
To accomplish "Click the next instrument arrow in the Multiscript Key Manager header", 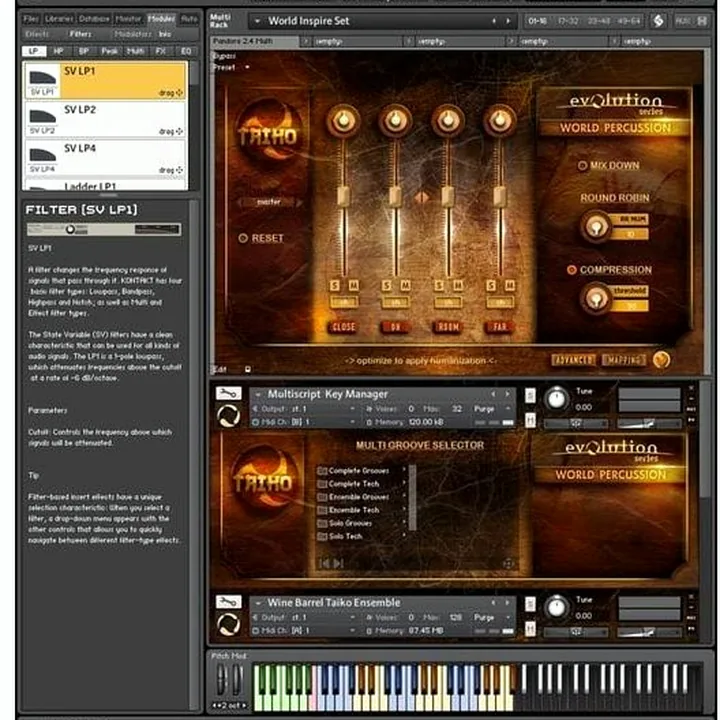I will pos(507,394).
